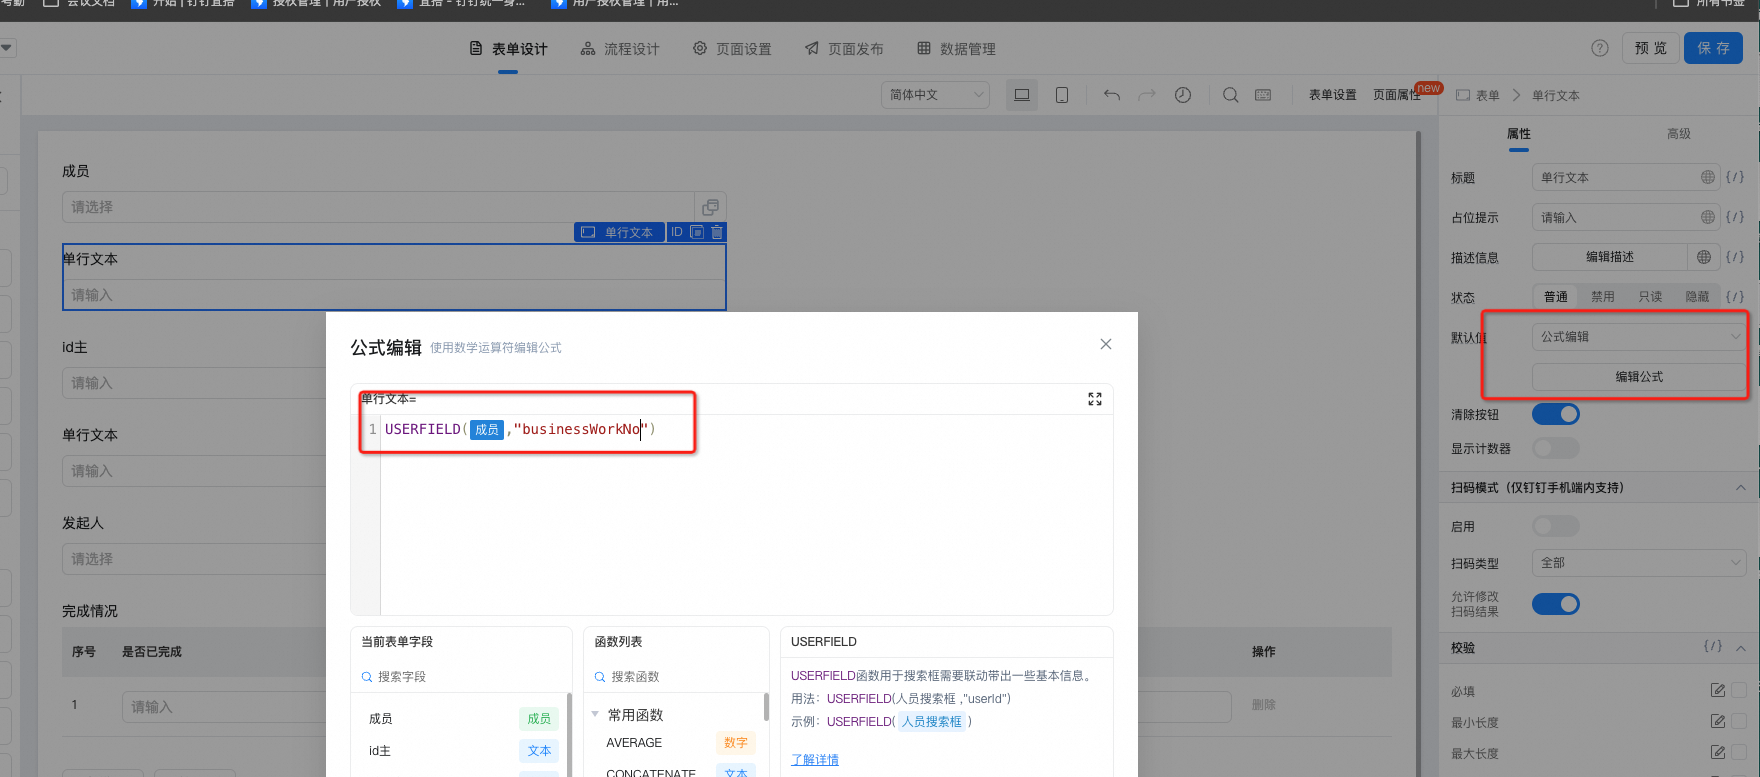Open the 扫码类型 全部 dropdown
Viewport: 1760px width, 777px height.
pos(1639,563)
